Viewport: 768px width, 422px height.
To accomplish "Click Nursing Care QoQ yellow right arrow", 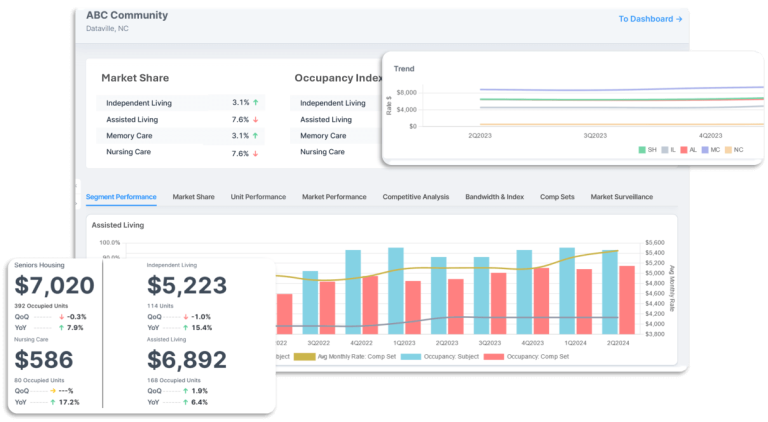I will [53, 391].
